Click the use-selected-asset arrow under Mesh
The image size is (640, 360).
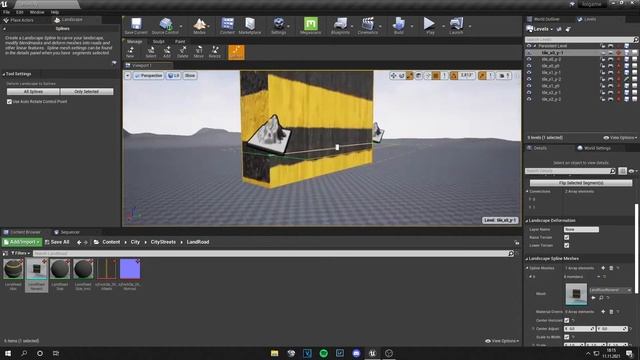click(x=593, y=298)
